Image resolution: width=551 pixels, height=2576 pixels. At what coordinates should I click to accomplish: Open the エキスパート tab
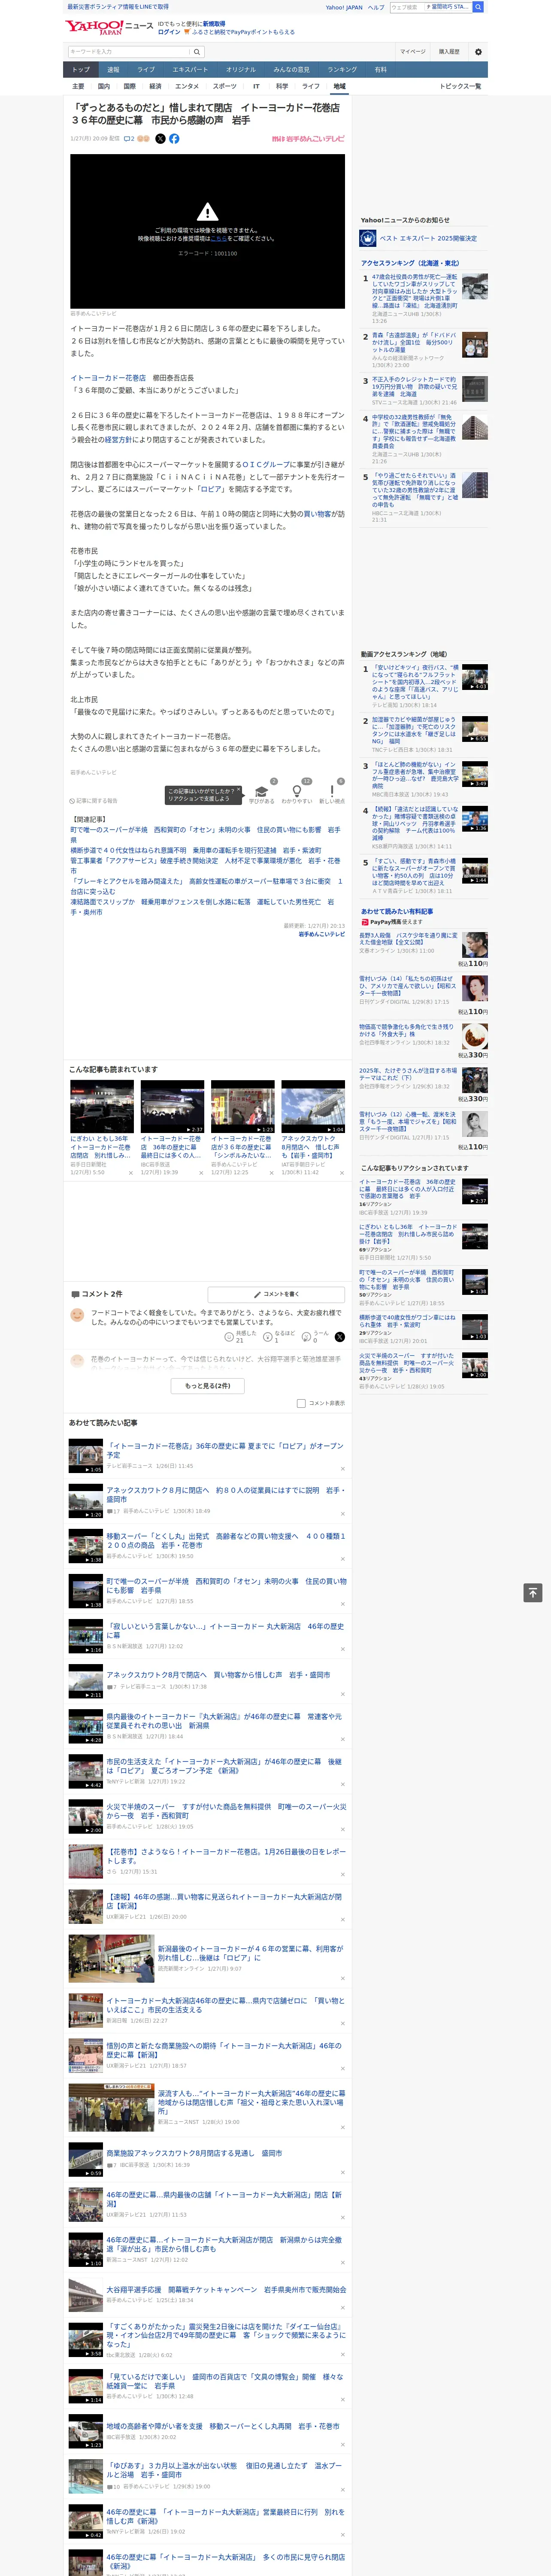(190, 70)
